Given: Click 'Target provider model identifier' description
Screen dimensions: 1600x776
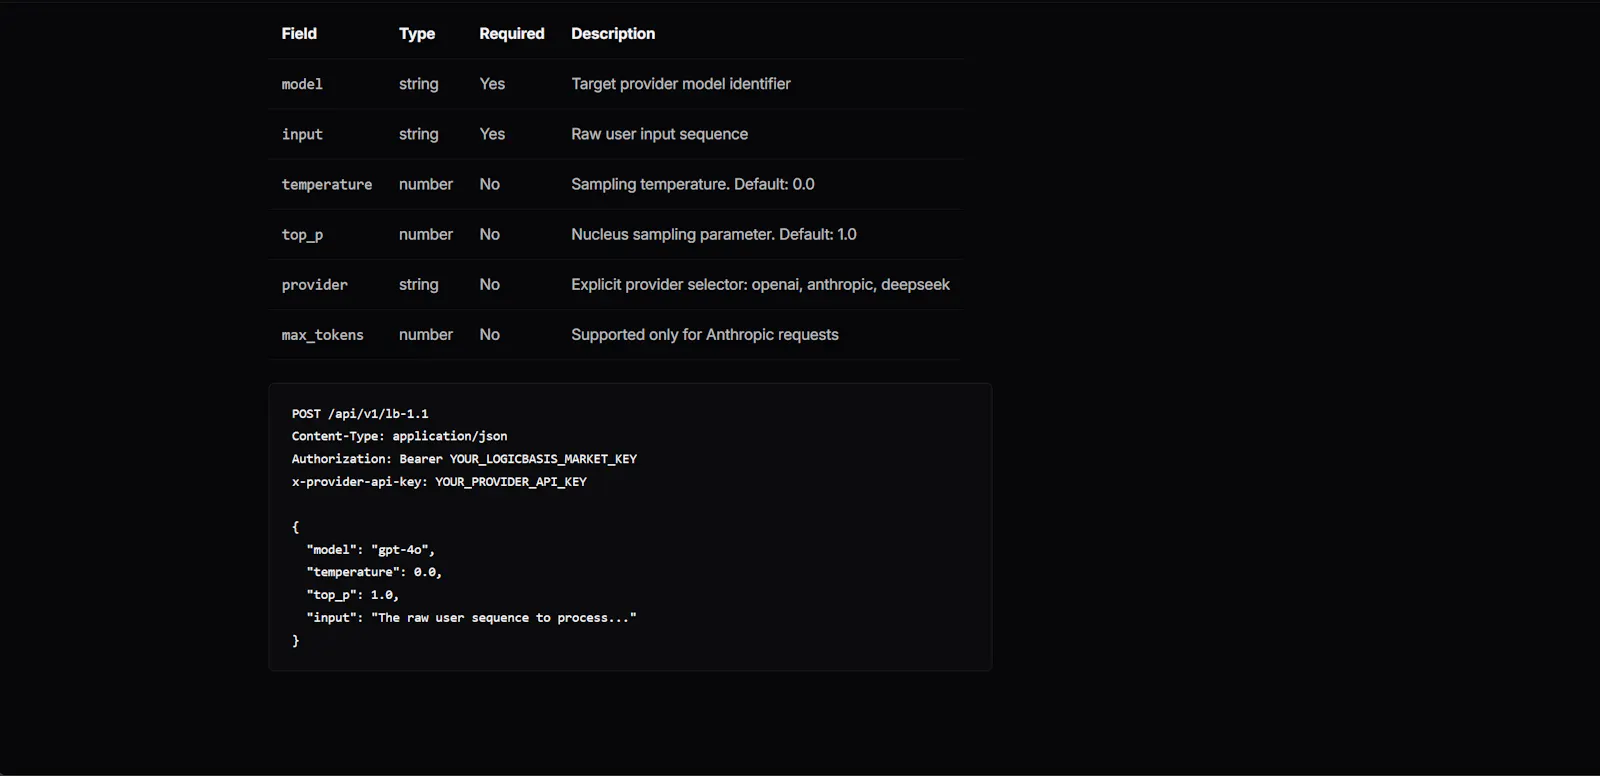Looking at the screenshot, I should coord(681,84).
